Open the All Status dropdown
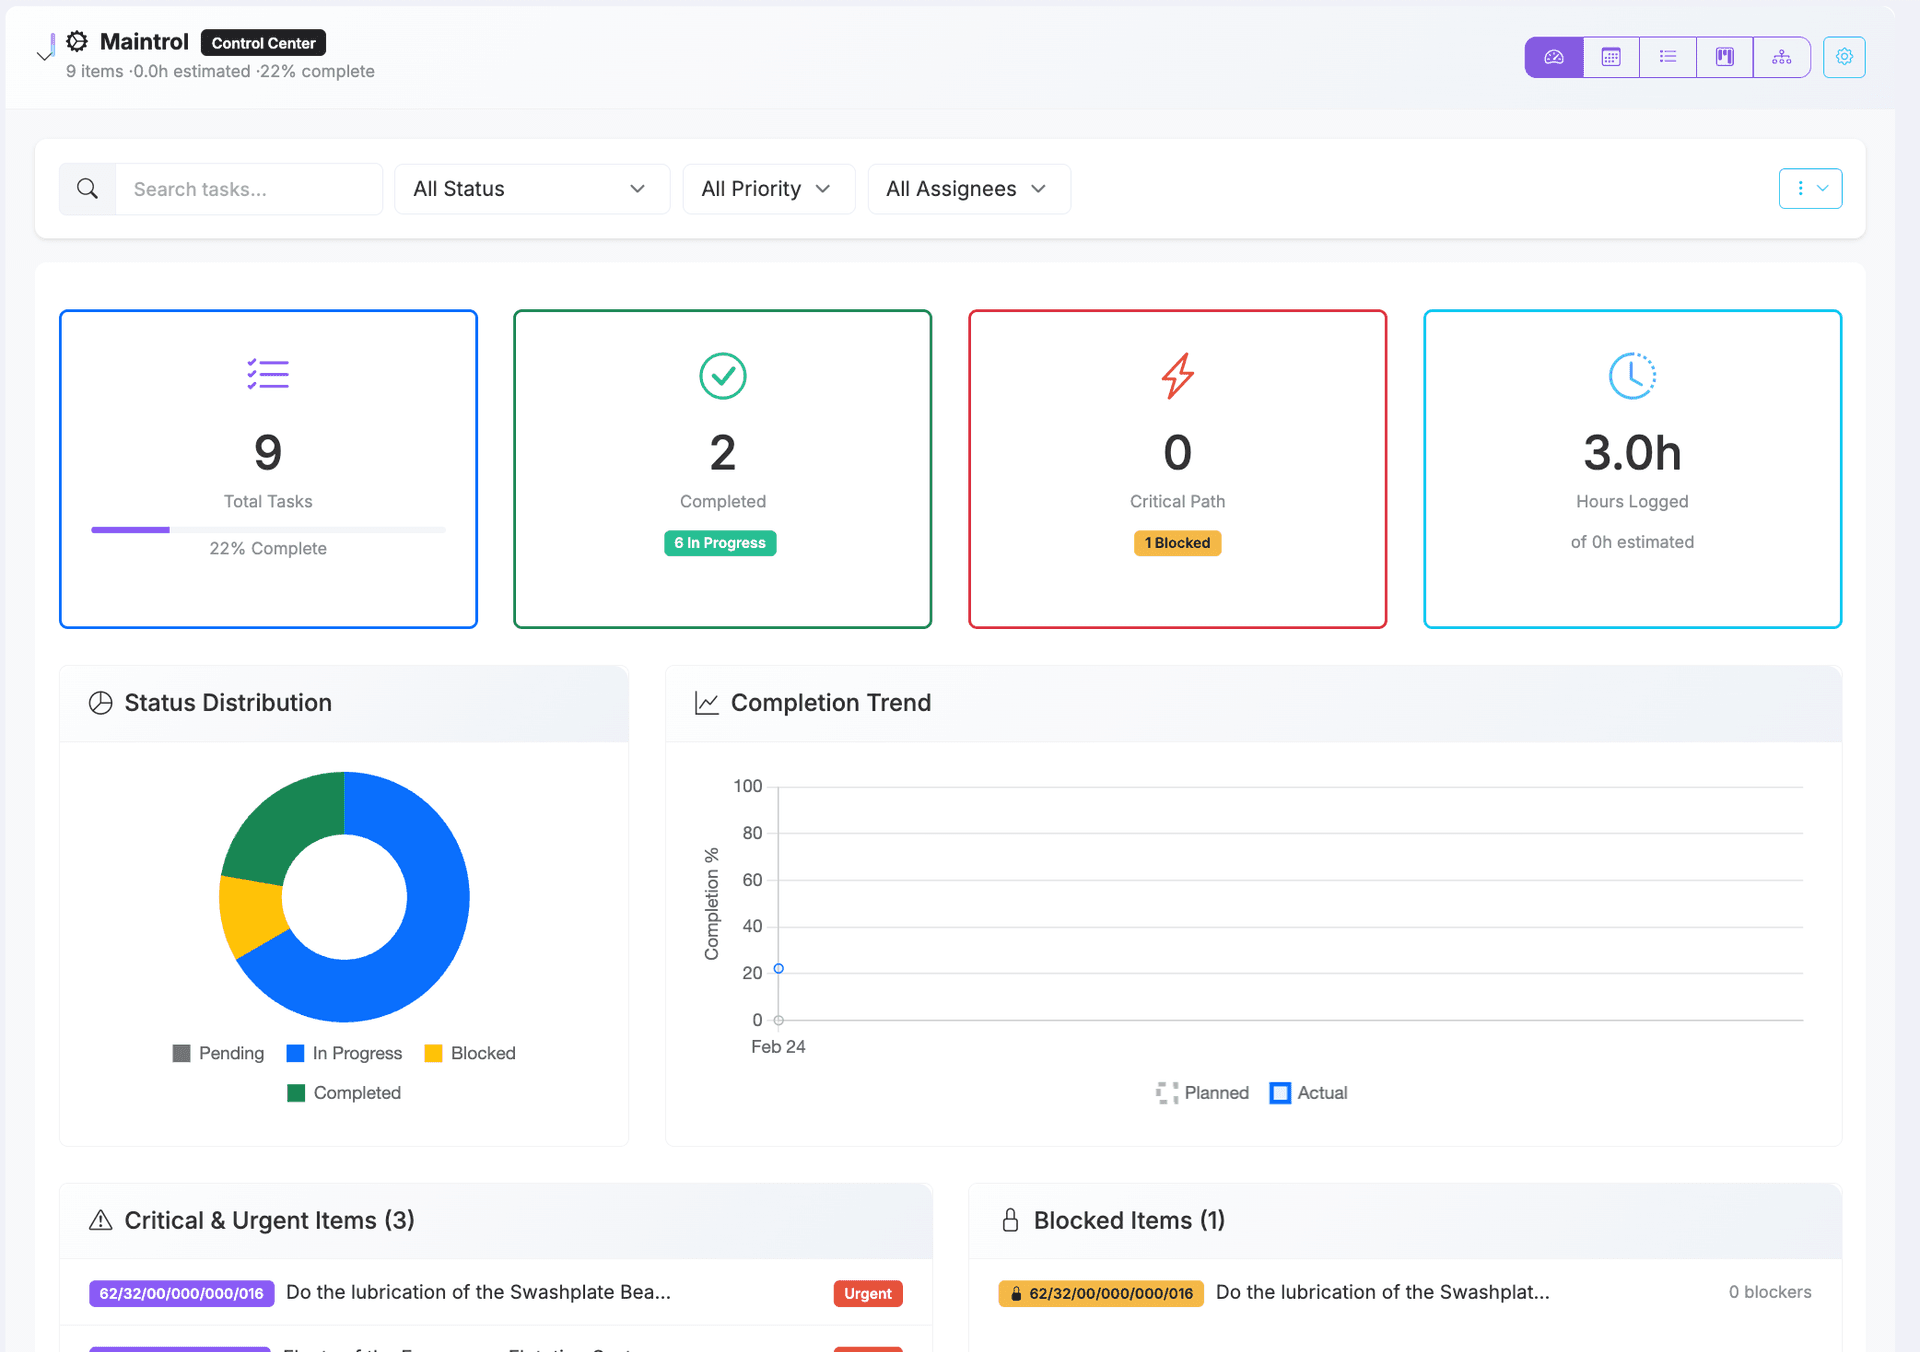 click(531, 189)
